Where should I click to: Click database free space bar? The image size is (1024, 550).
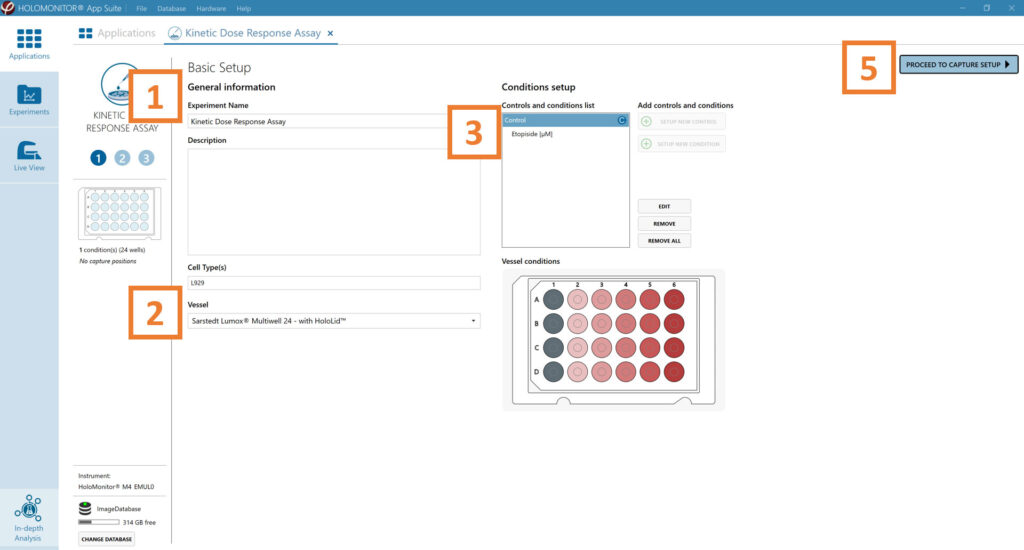pos(99,523)
